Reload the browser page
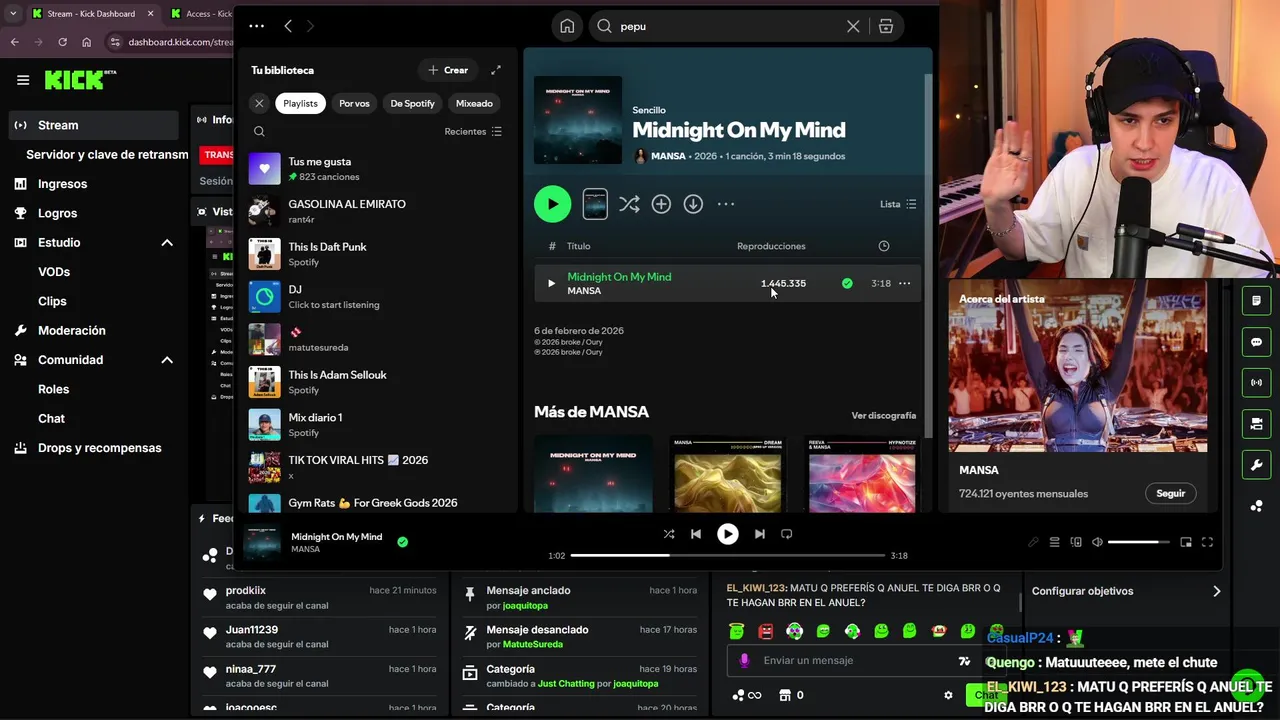Viewport: 1280px width, 720px height. point(62,42)
